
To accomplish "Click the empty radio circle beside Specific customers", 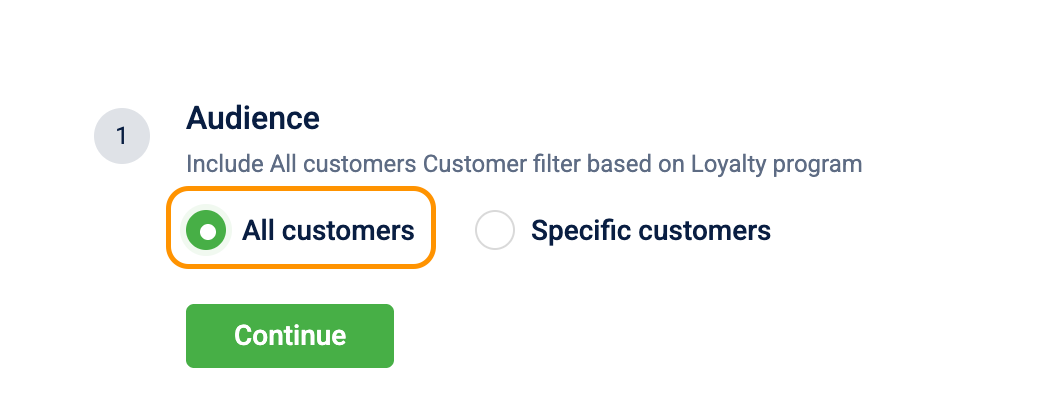I will [495, 231].
